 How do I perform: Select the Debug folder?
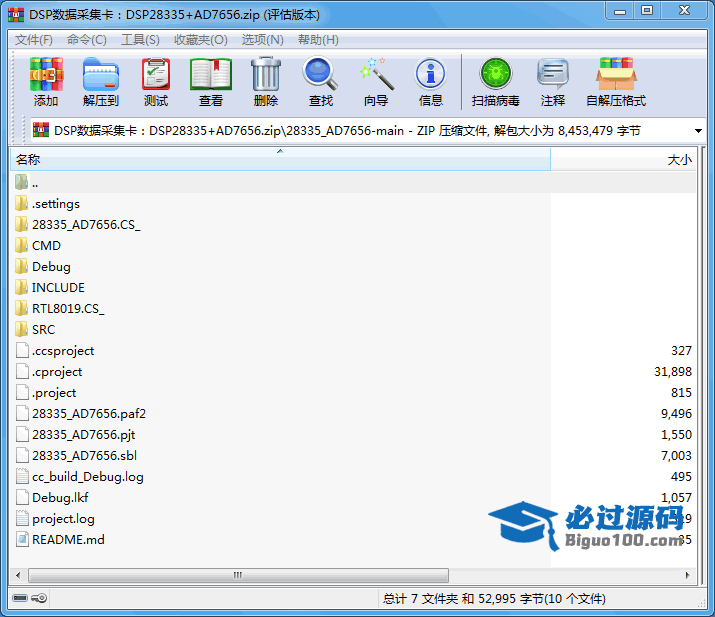pyautogui.click(x=51, y=267)
